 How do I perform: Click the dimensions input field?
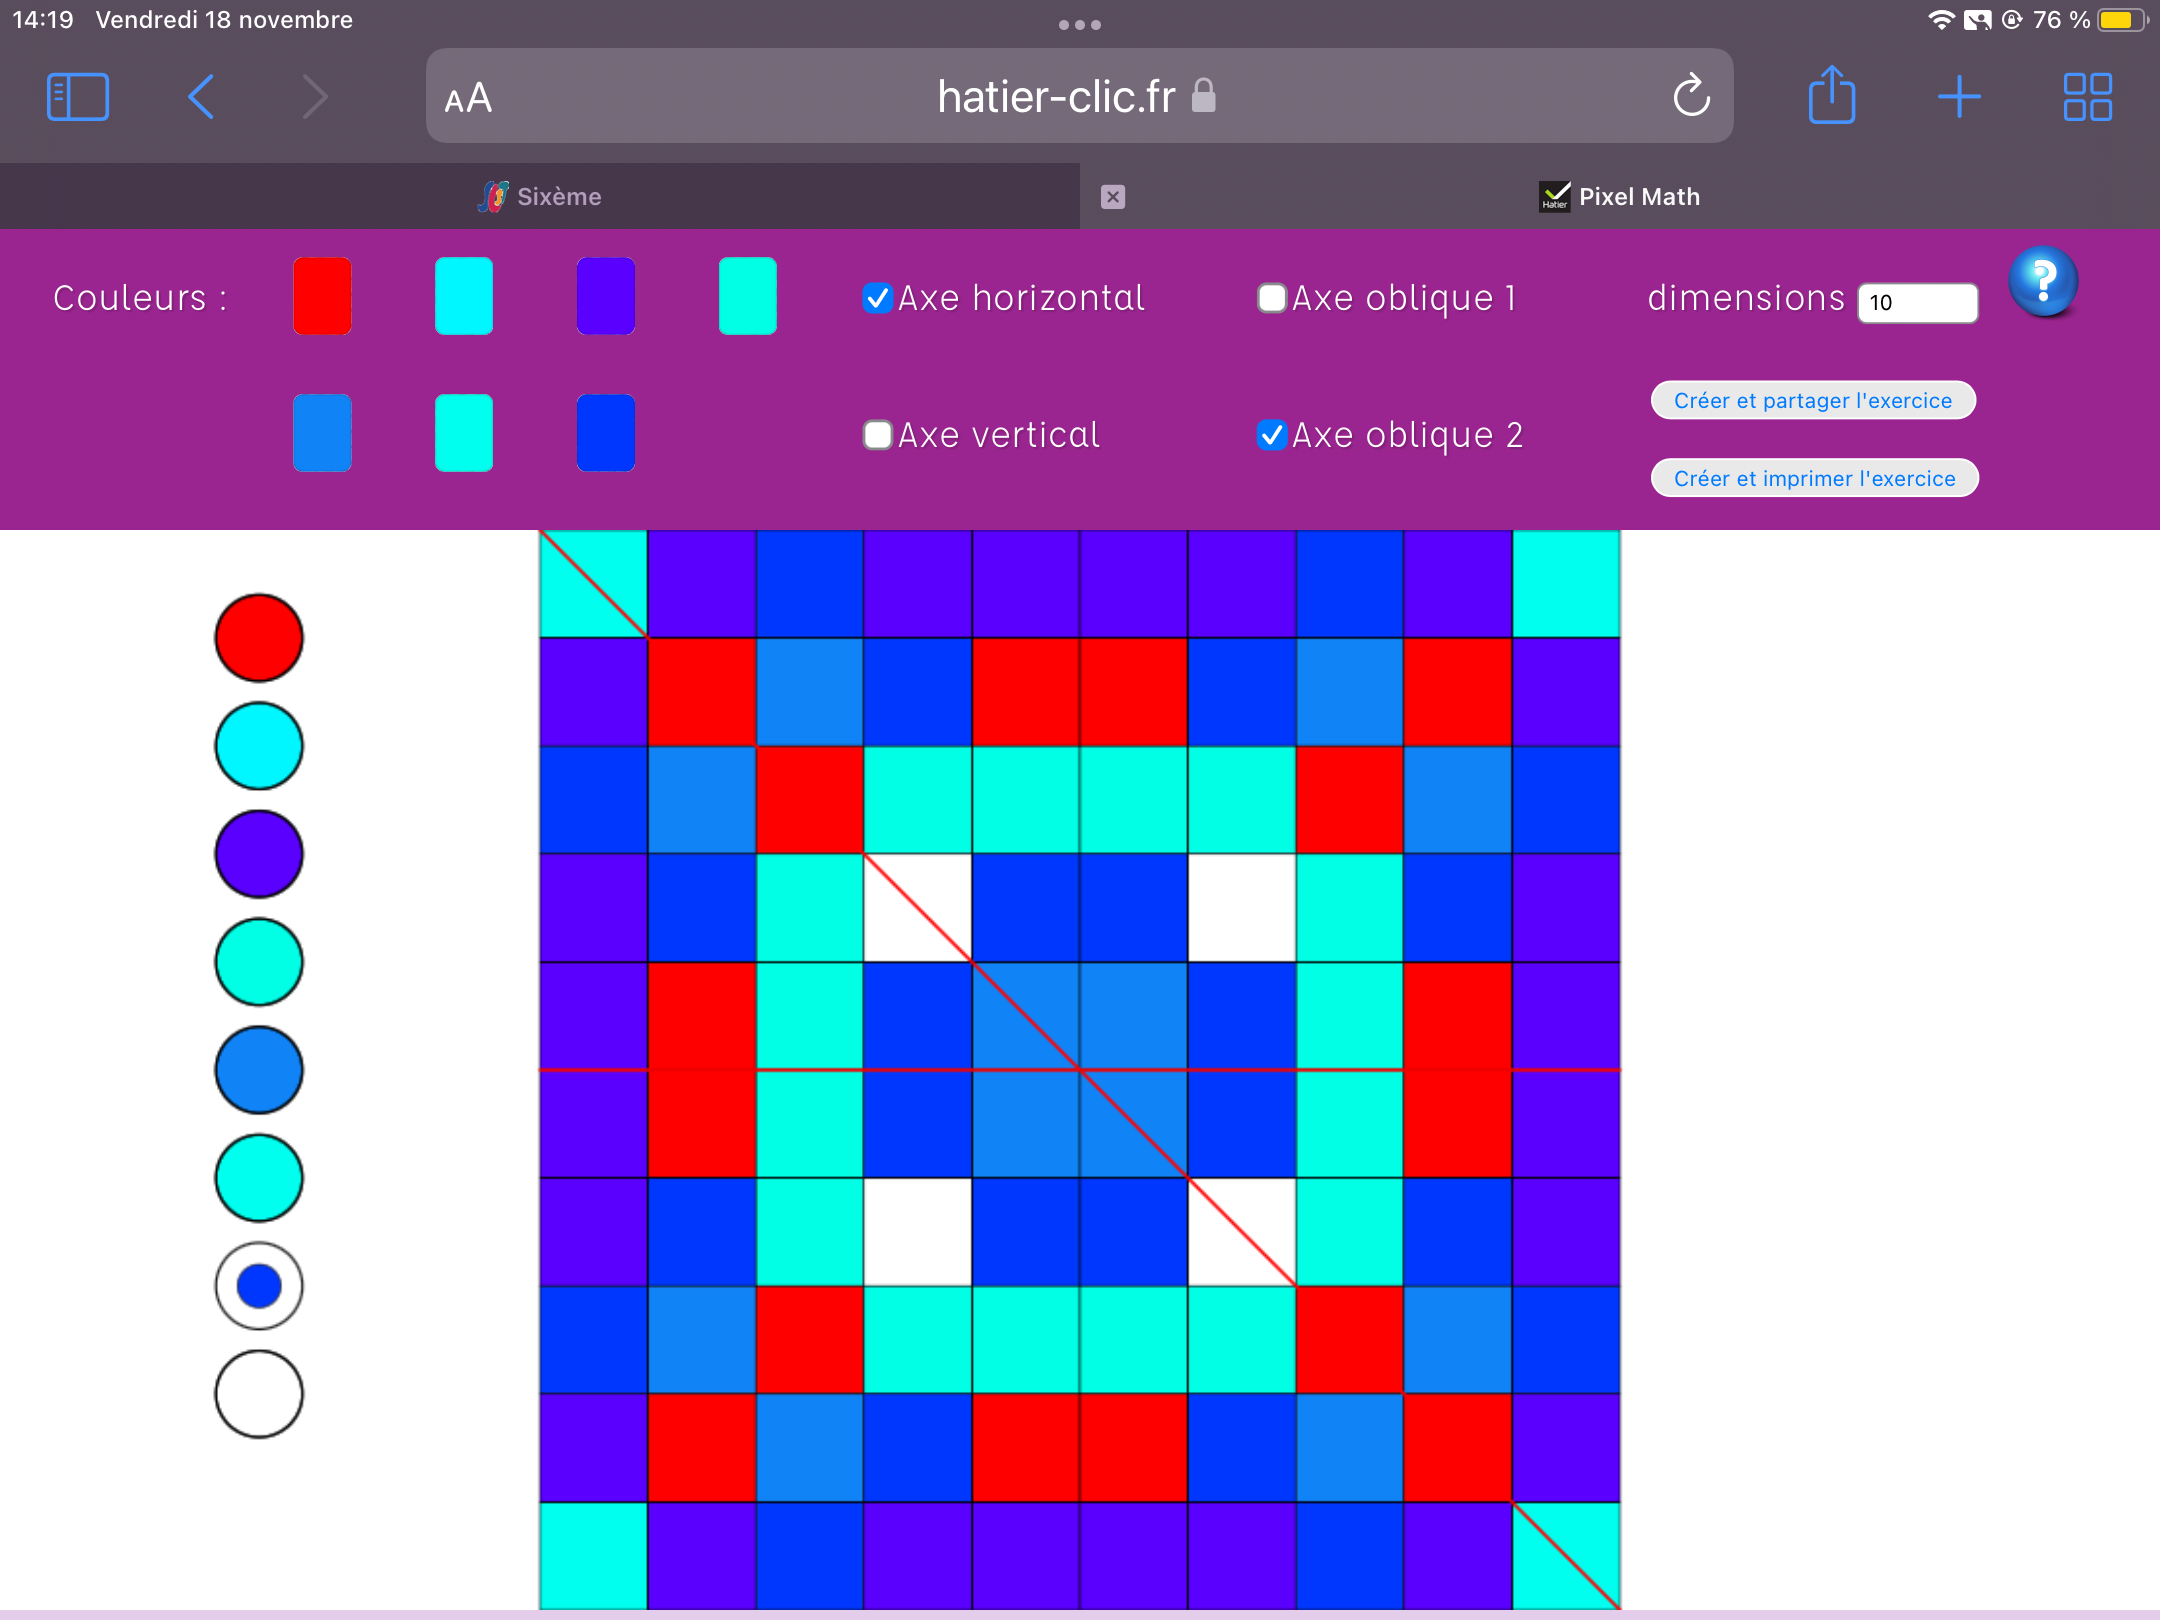point(1917,303)
